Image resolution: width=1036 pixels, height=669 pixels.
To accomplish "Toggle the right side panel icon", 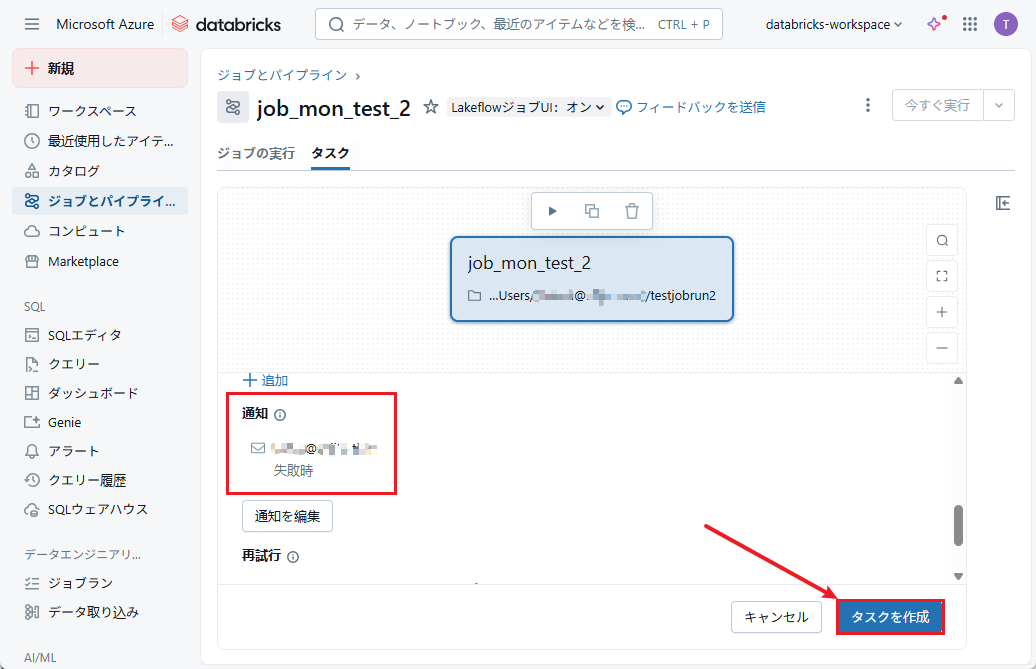I will (1003, 203).
